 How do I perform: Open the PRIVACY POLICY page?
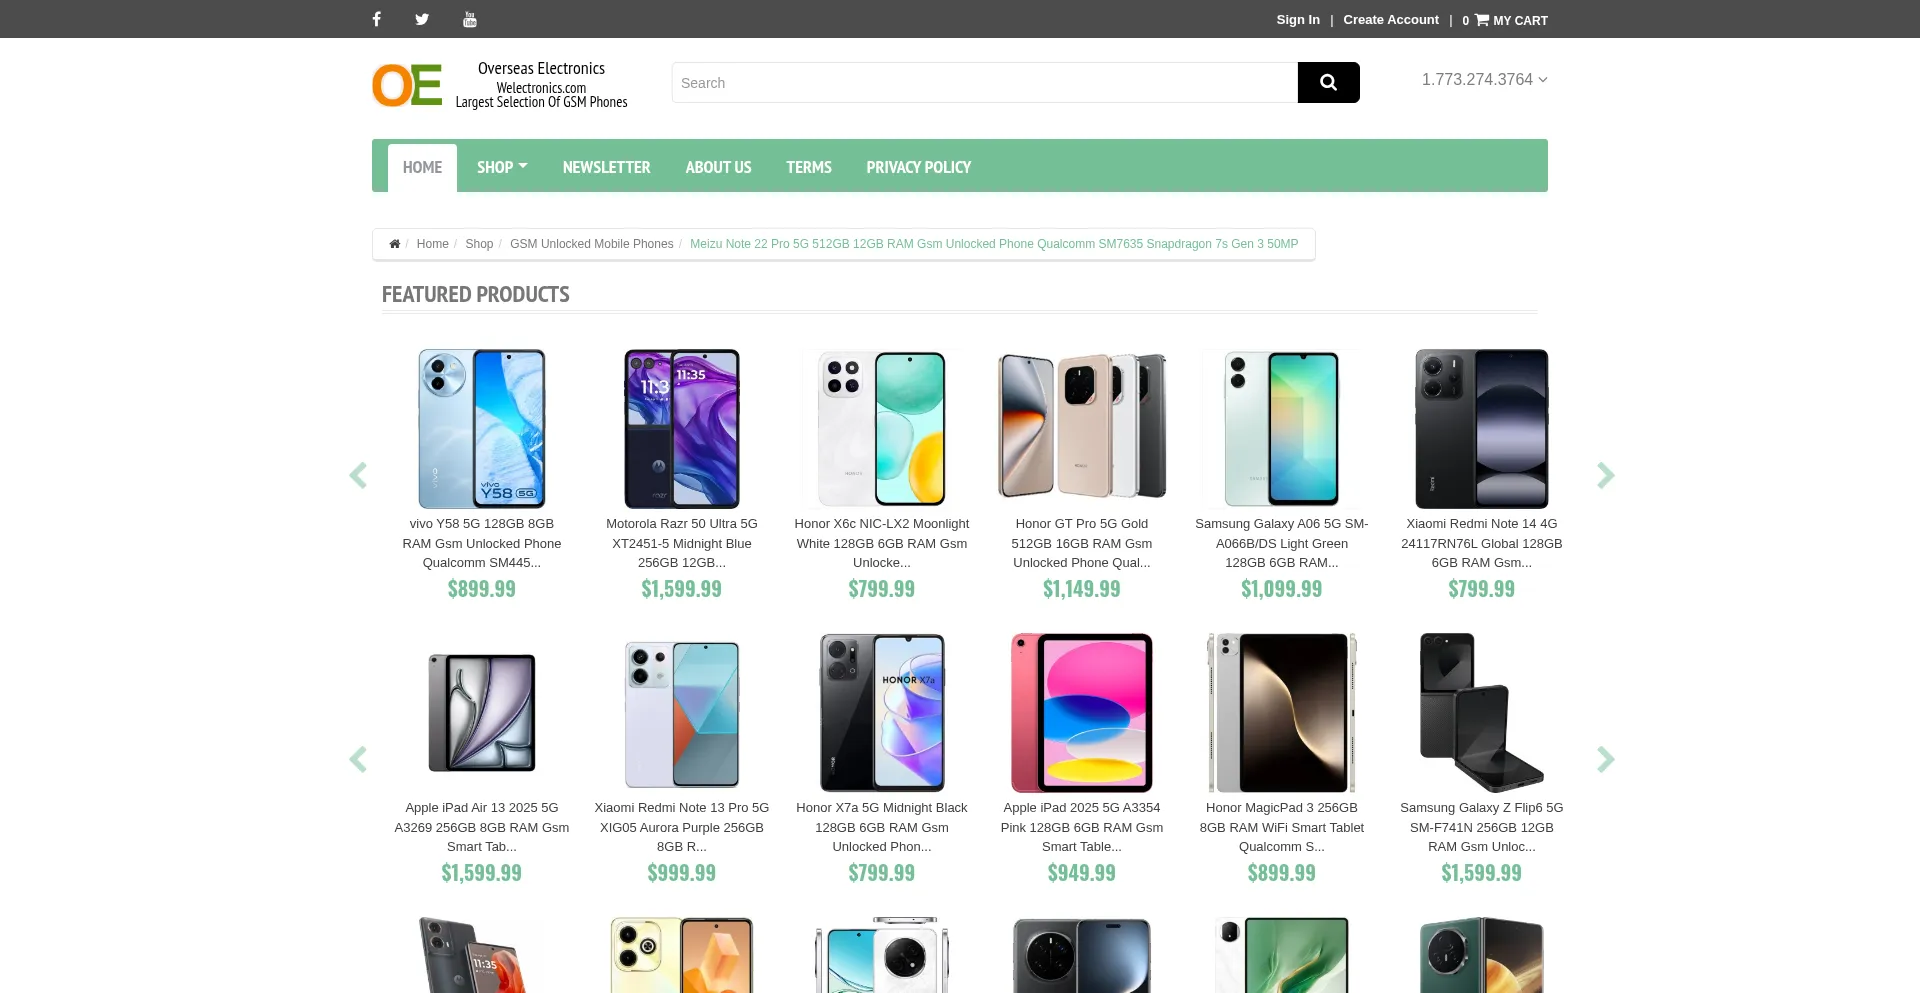click(x=918, y=167)
